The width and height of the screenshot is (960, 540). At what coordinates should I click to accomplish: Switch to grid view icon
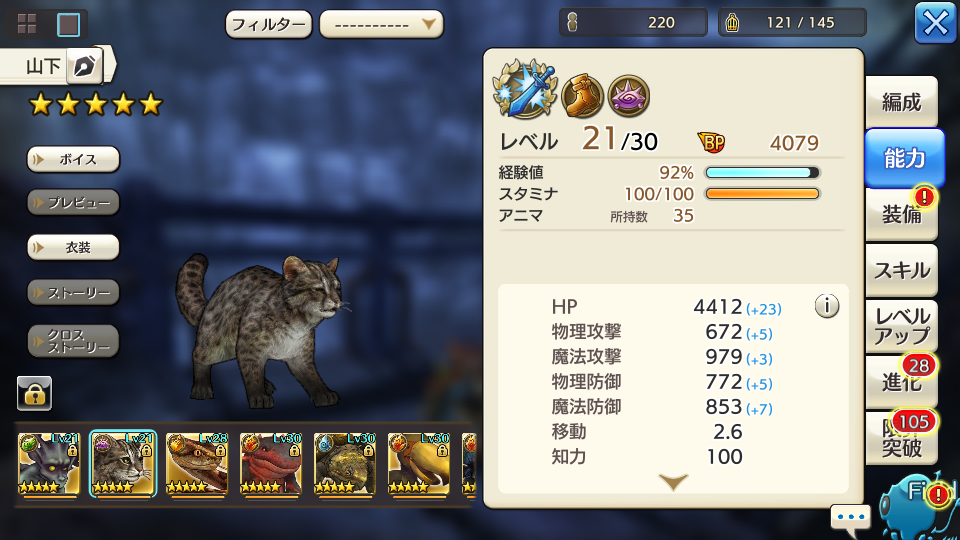27,24
